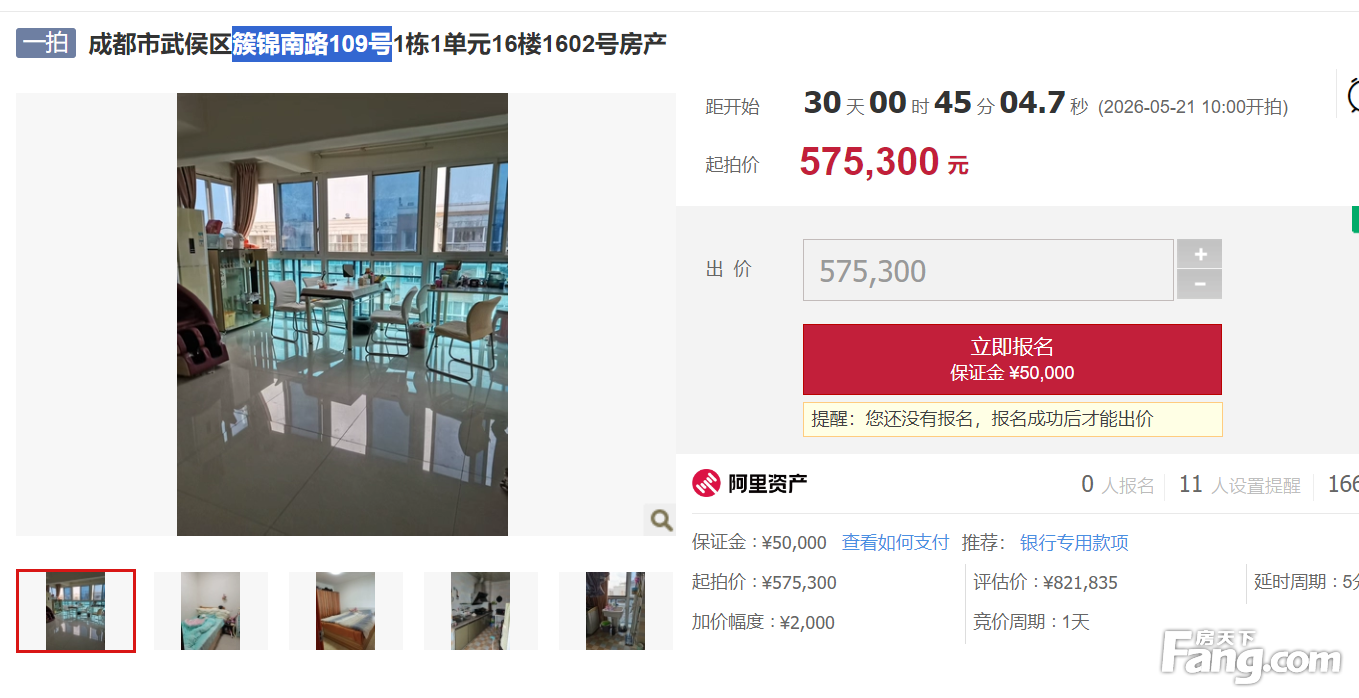
Task: Select the second bedroom thumbnail
Action: pyautogui.click(x=211, y=611)
